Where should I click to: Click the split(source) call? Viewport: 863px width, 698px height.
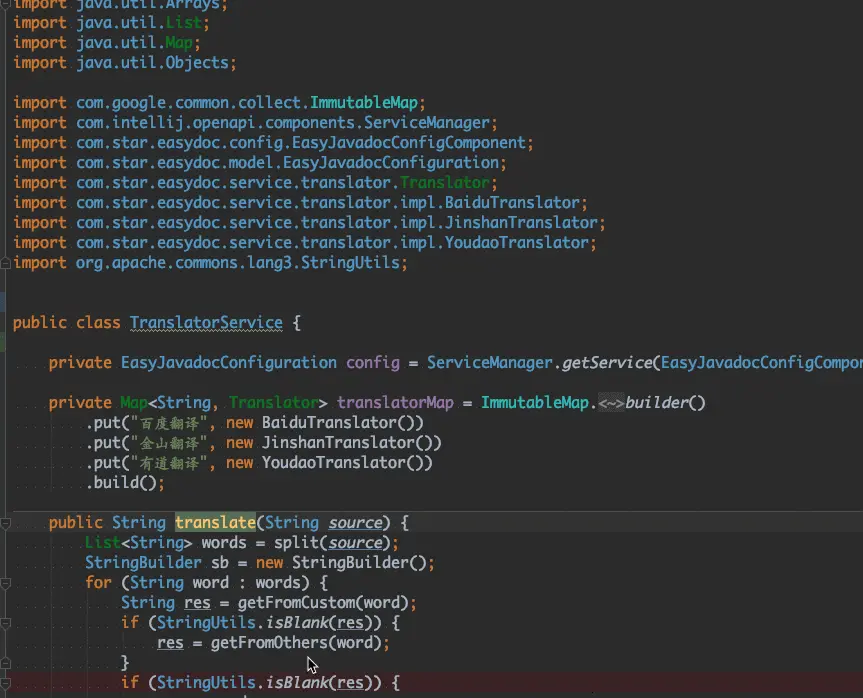coord(332,543)
